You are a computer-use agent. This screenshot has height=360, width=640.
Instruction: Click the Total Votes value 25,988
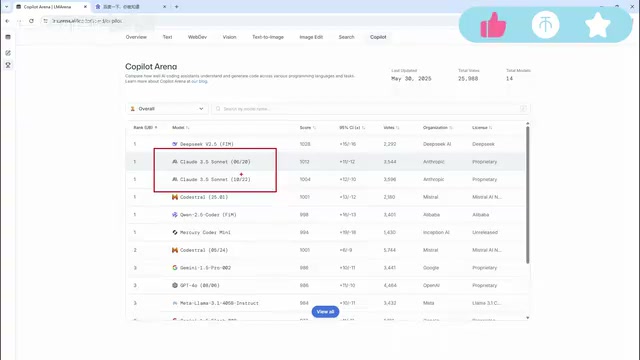[468, 79]
